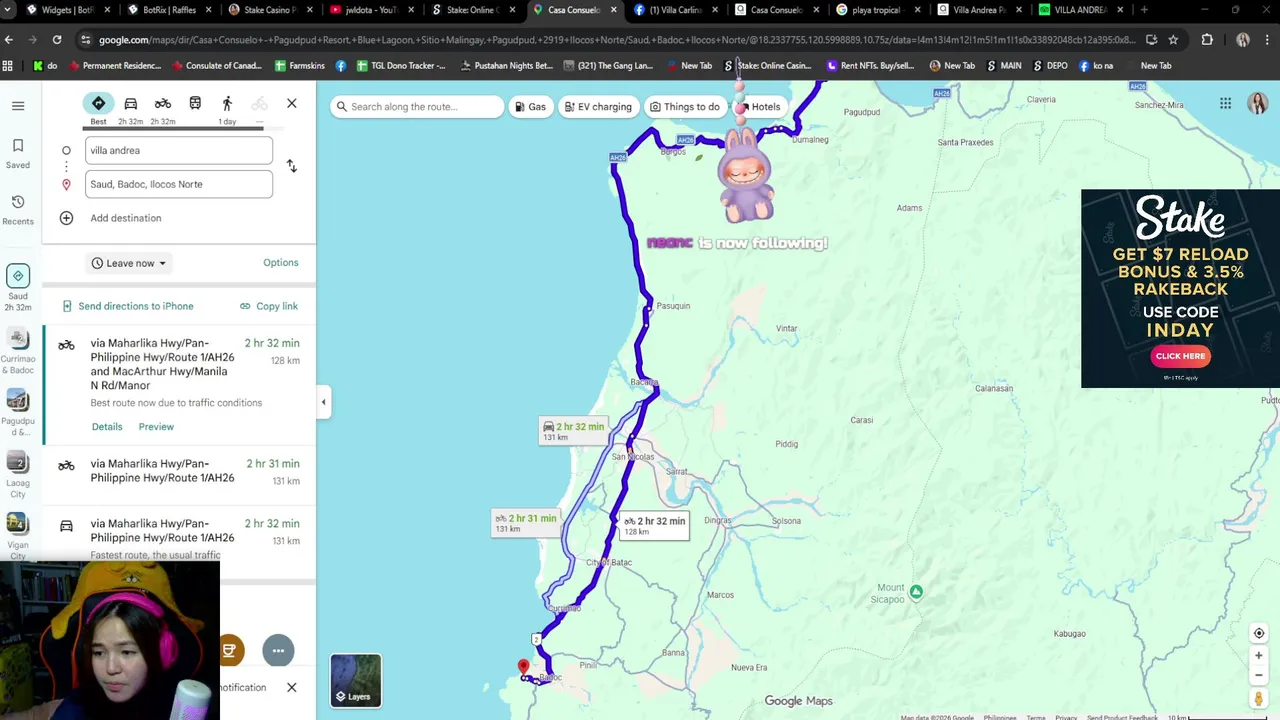Viewport: 1280px width, 720px height.
Task: Filter by Things to do
Action: tap(684, 107)
